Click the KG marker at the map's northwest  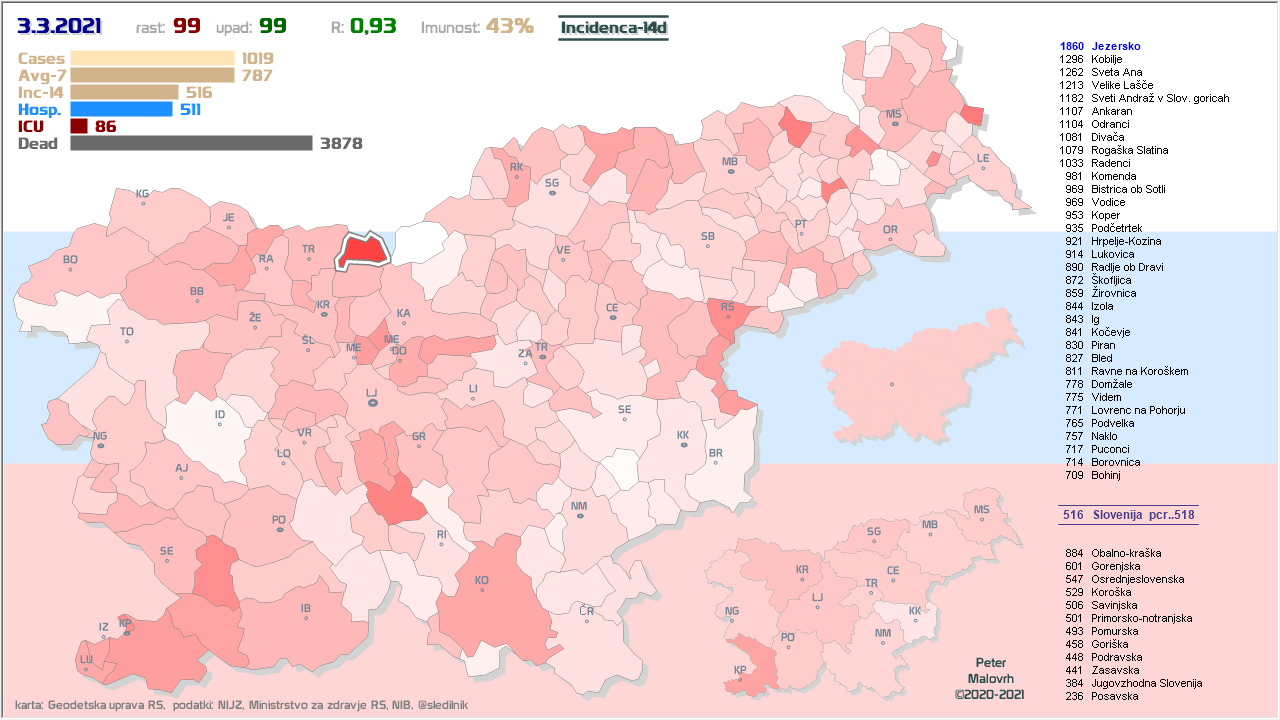click(x=142, y=194)
